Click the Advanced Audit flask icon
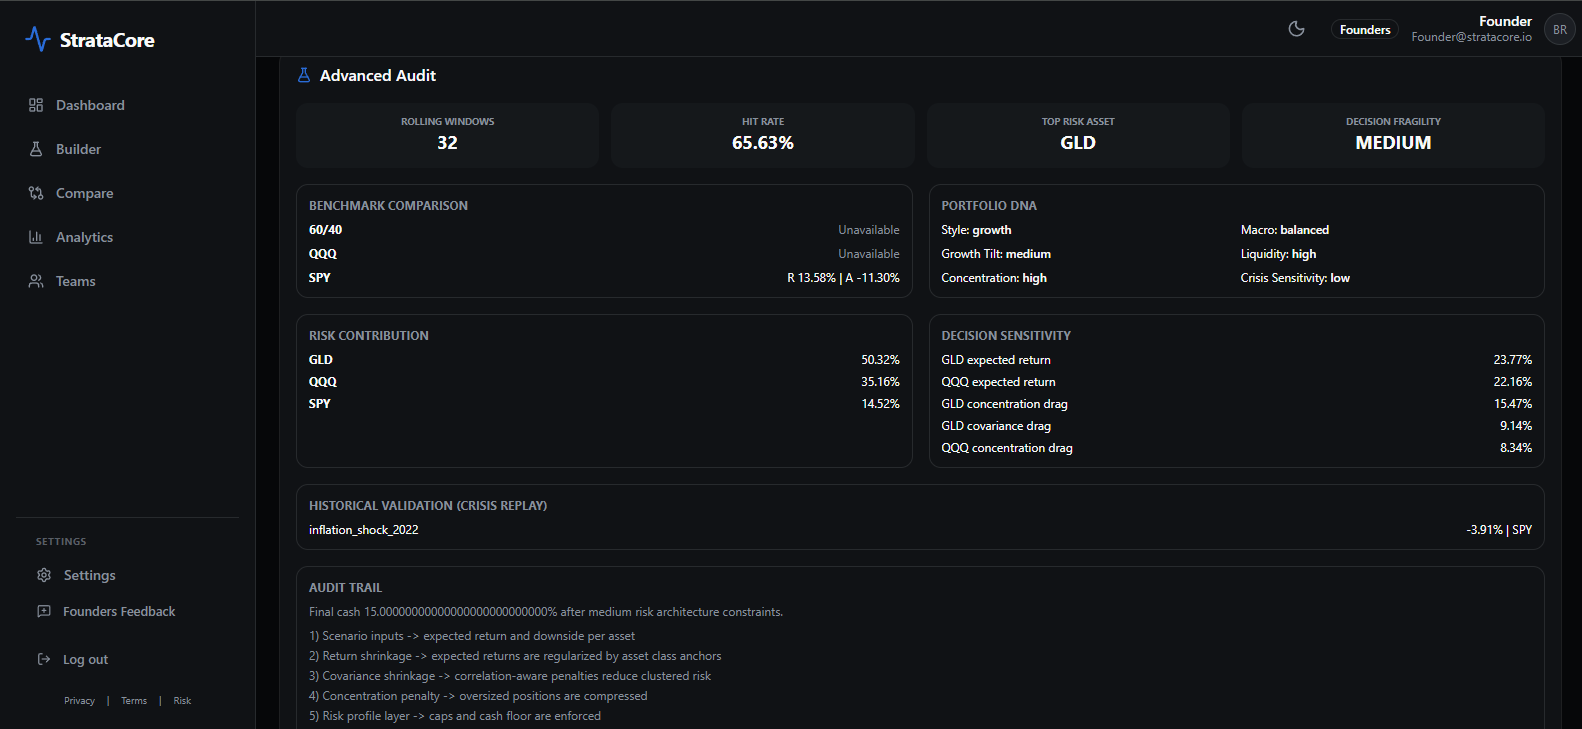1582x729 pixels. pyautogui.click(x=304, y=75)
